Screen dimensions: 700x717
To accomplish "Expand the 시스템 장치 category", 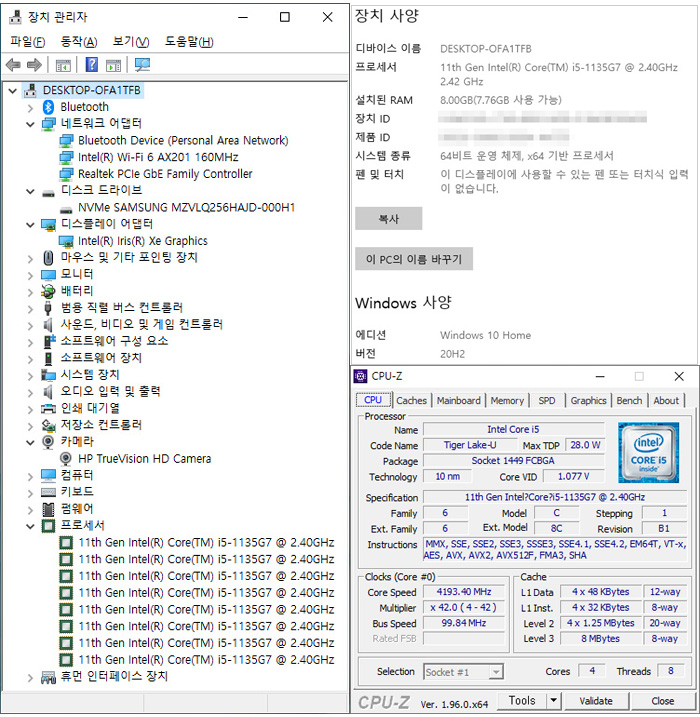I will (x=30, y=376).
